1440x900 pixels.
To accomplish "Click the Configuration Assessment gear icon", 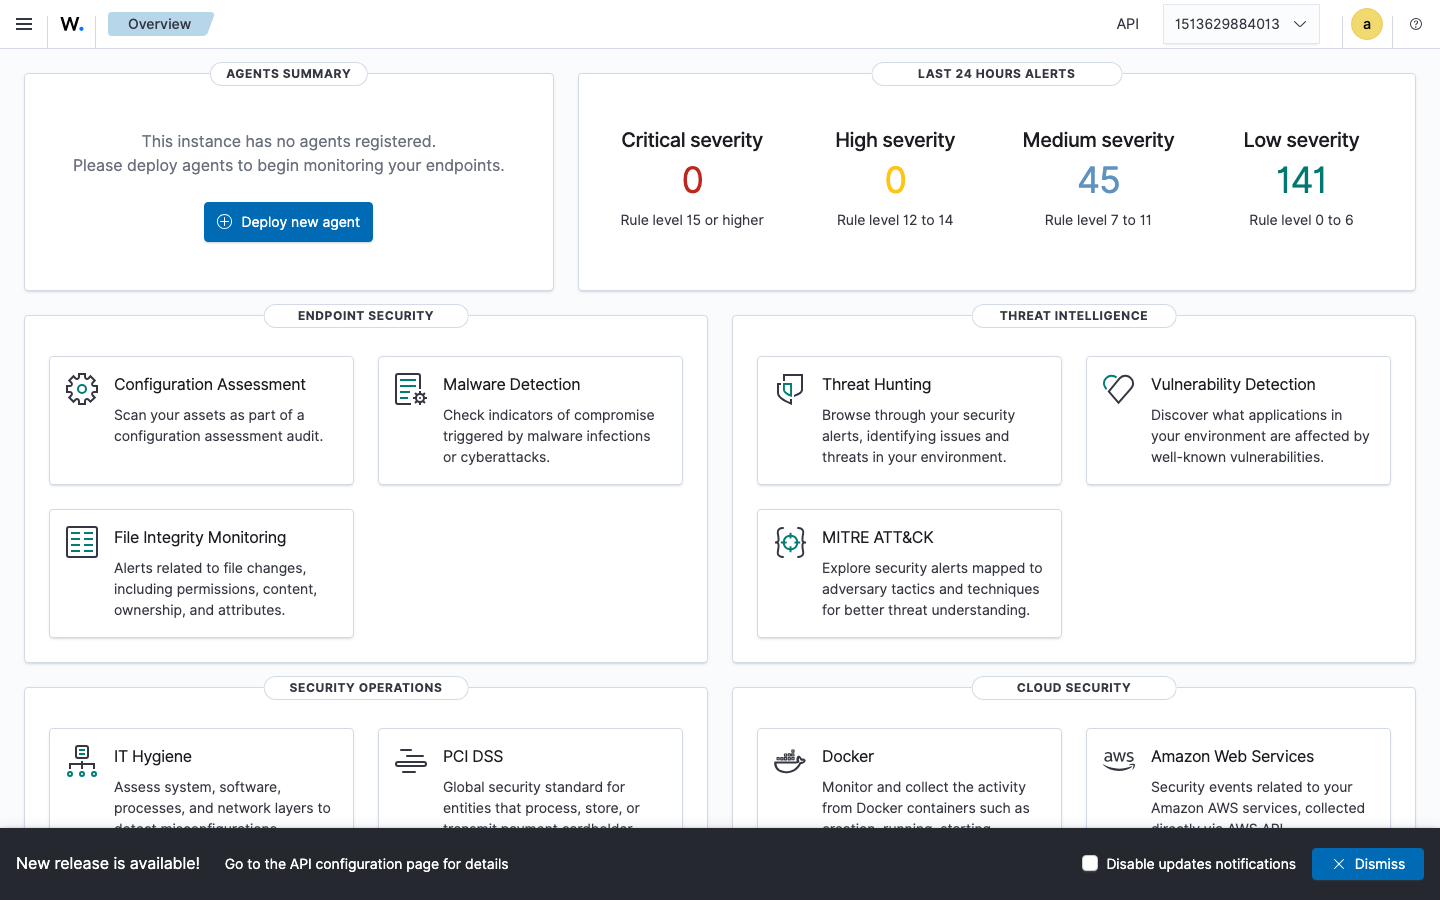I will pyautogui.click(x=82, y=389).
